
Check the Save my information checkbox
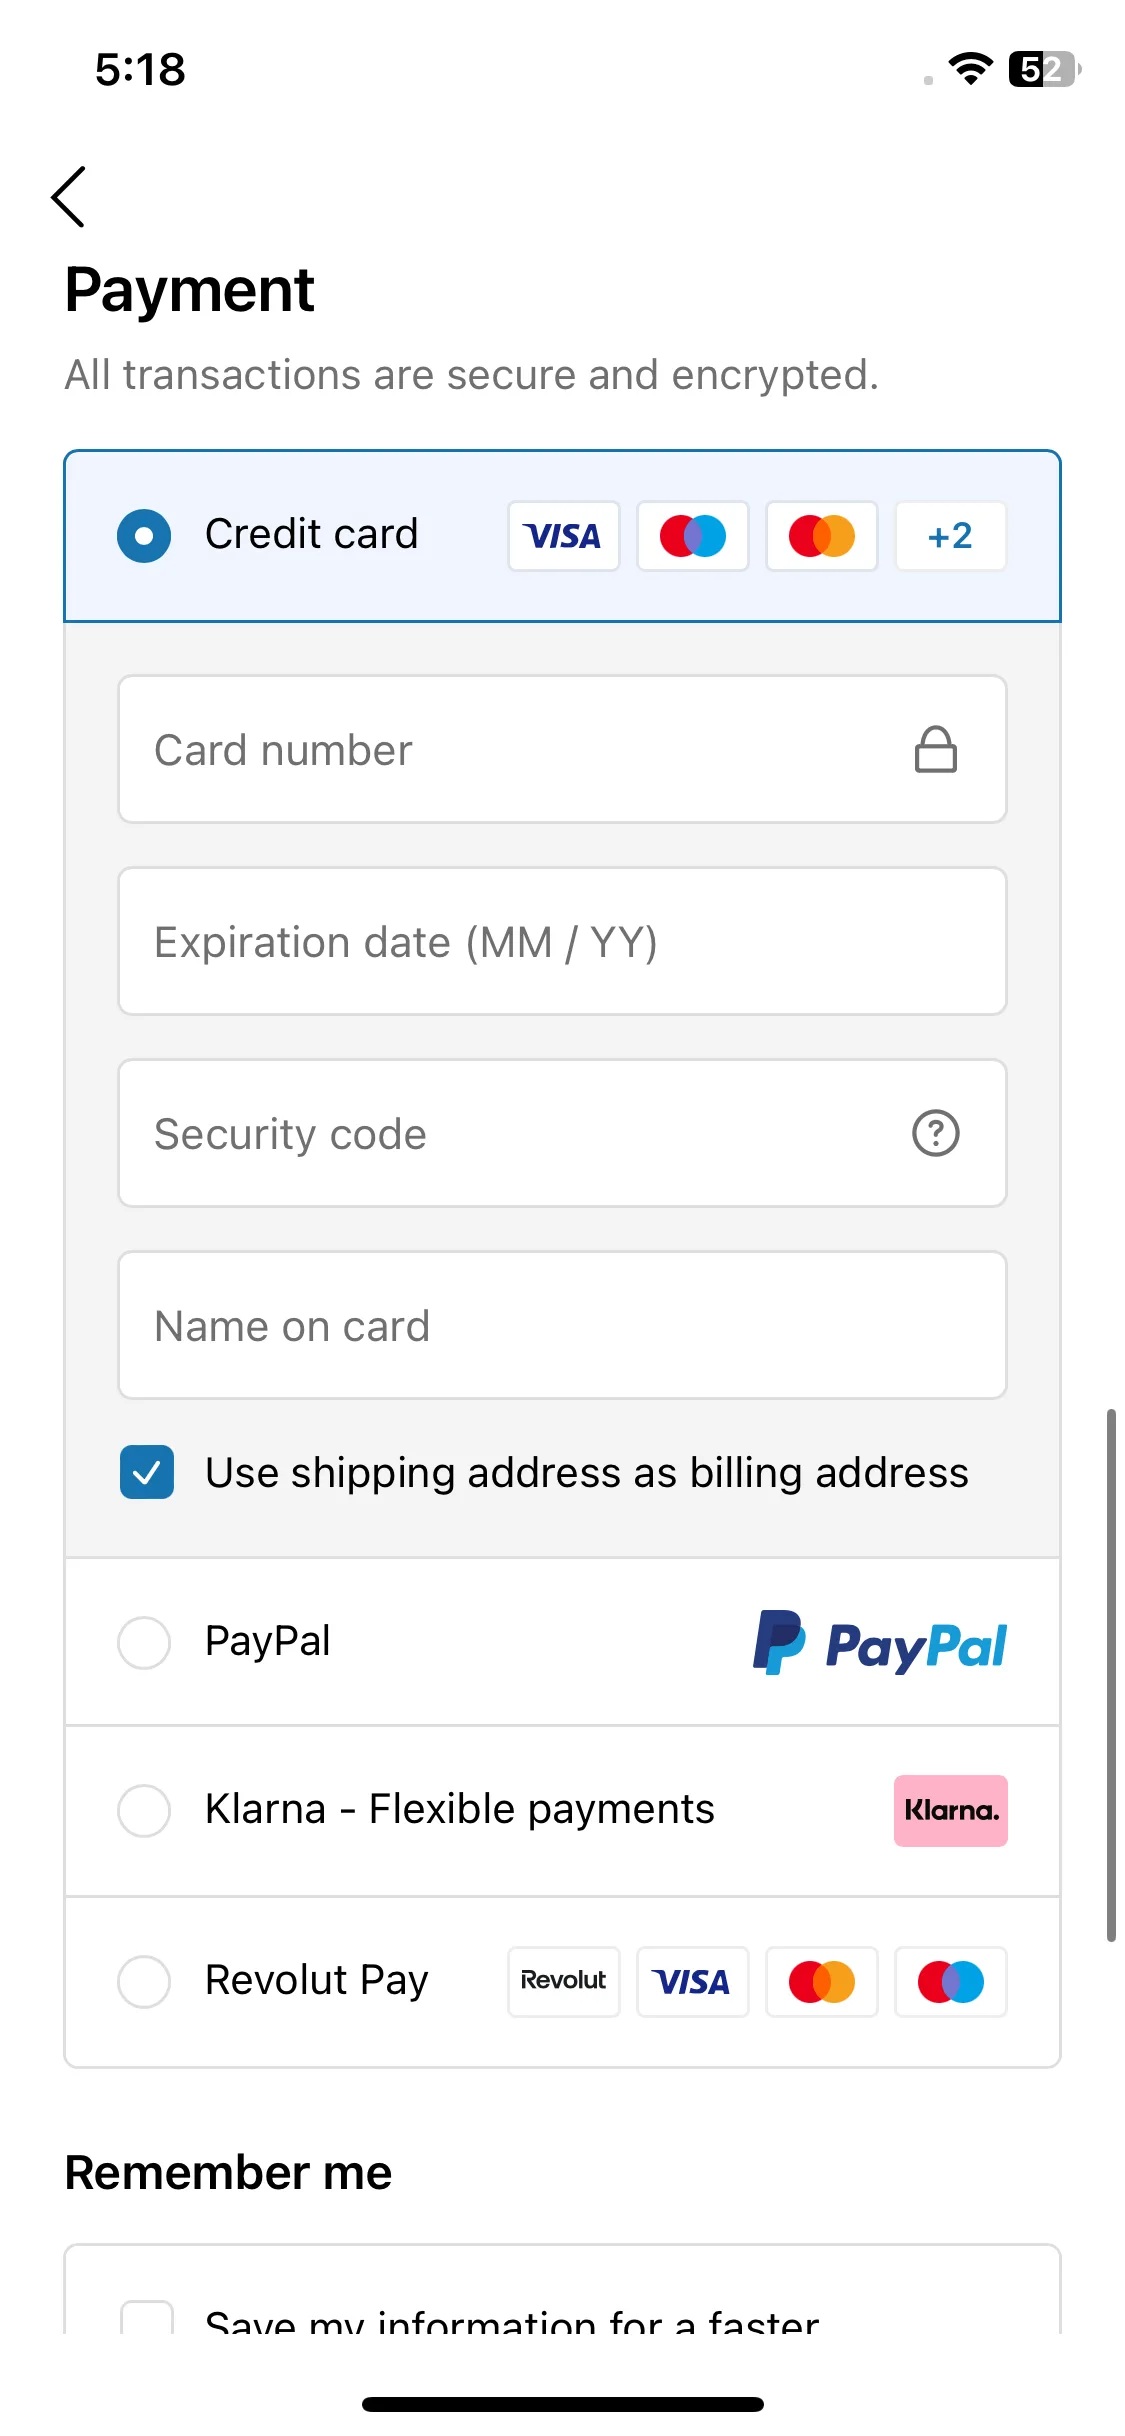point(147,2318)
